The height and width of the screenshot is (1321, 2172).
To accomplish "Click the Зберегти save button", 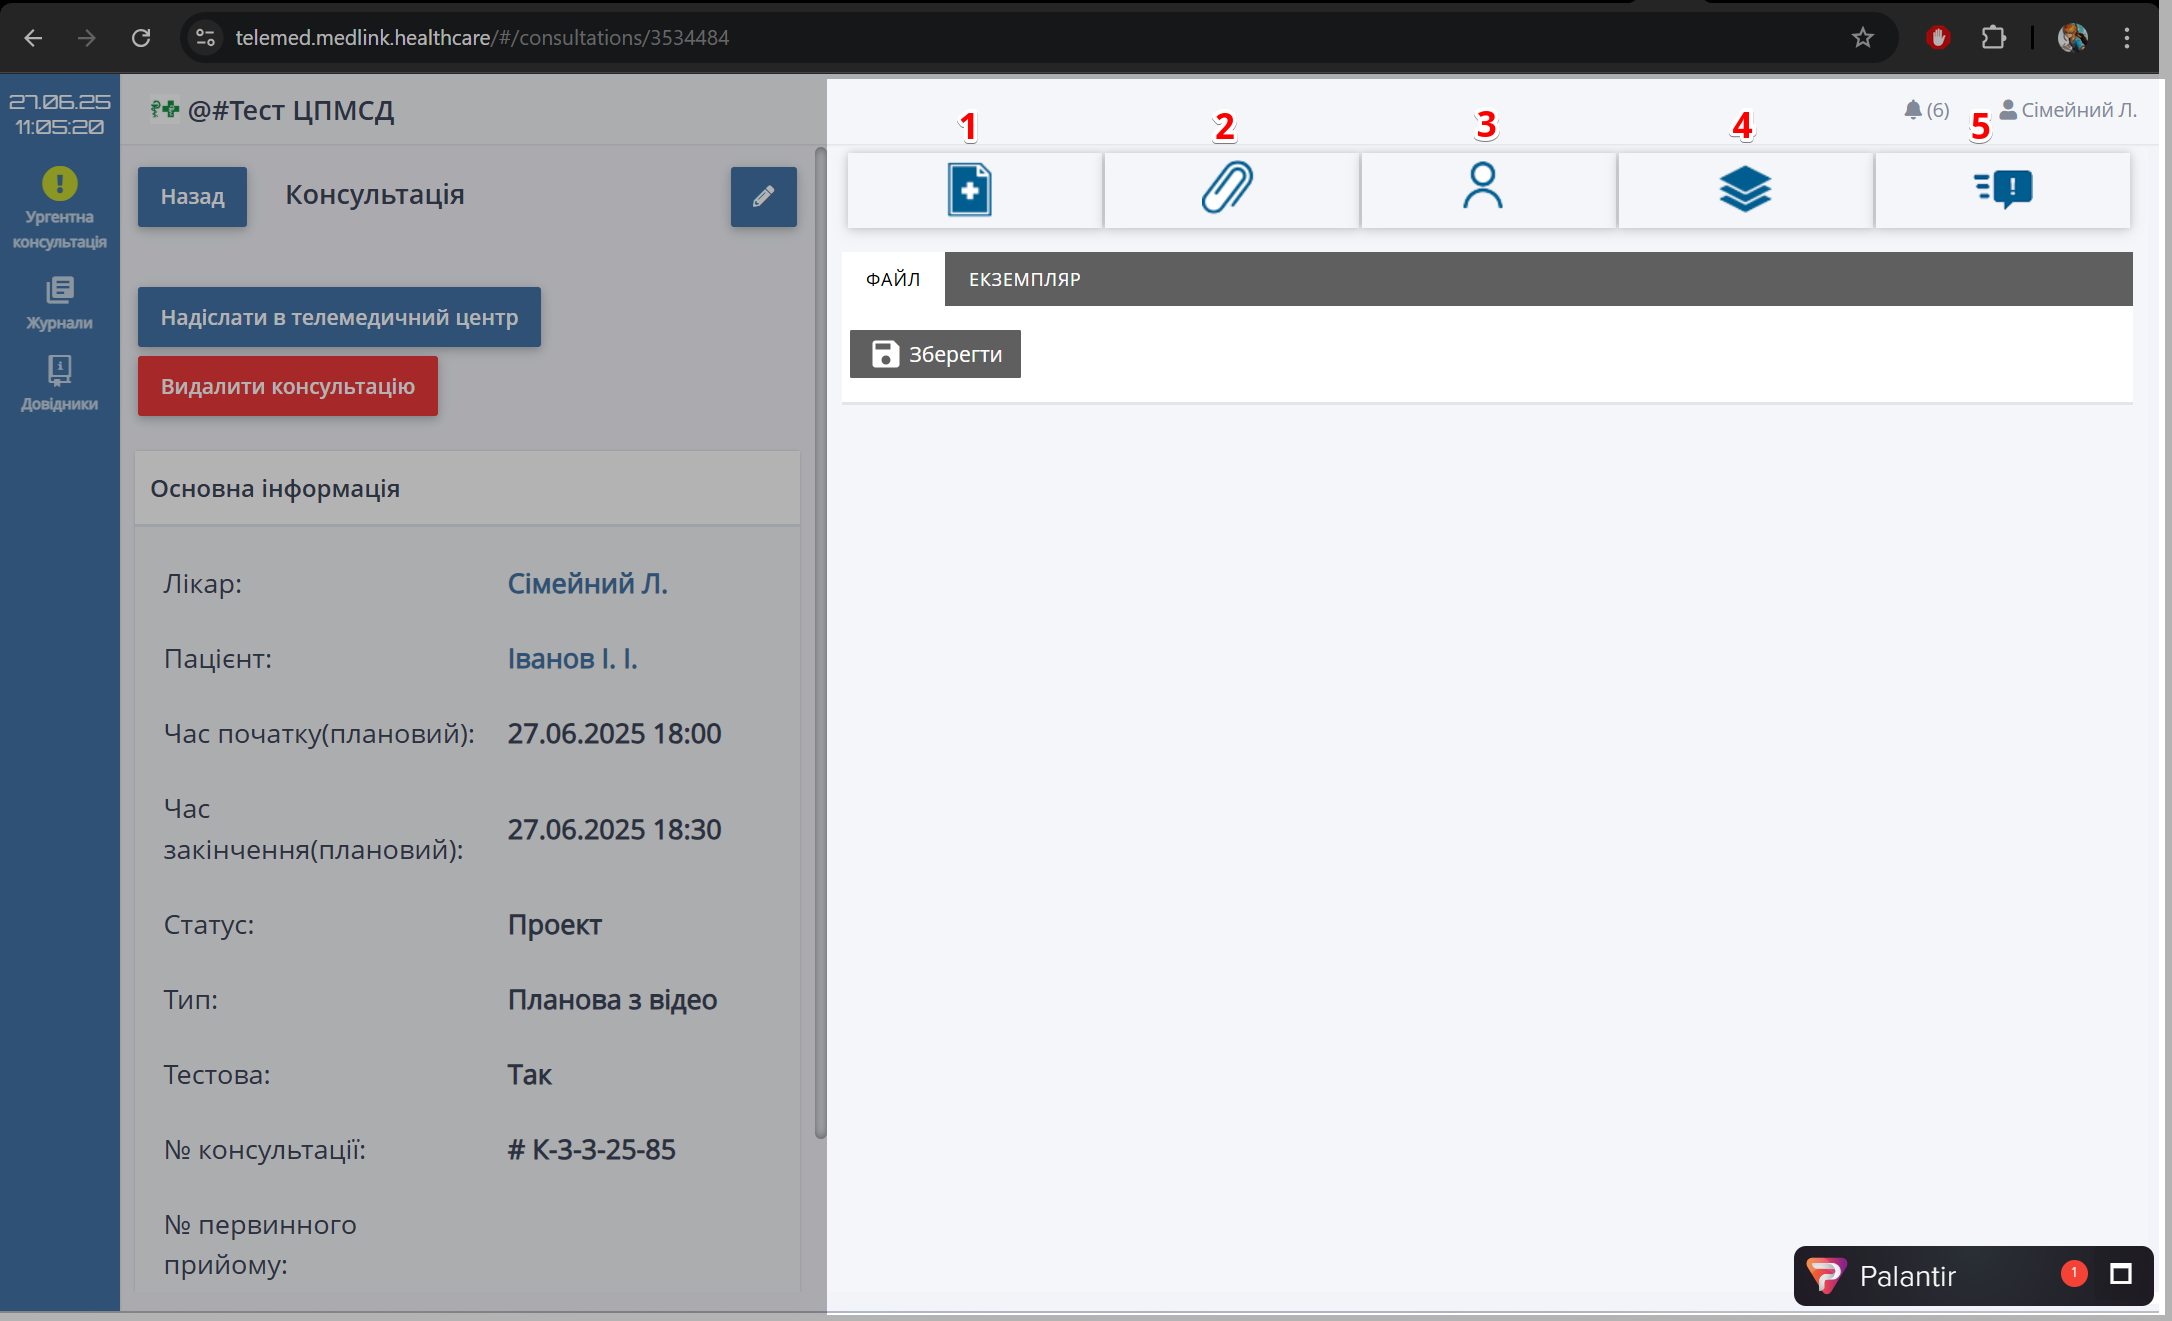I will [935, 354].
